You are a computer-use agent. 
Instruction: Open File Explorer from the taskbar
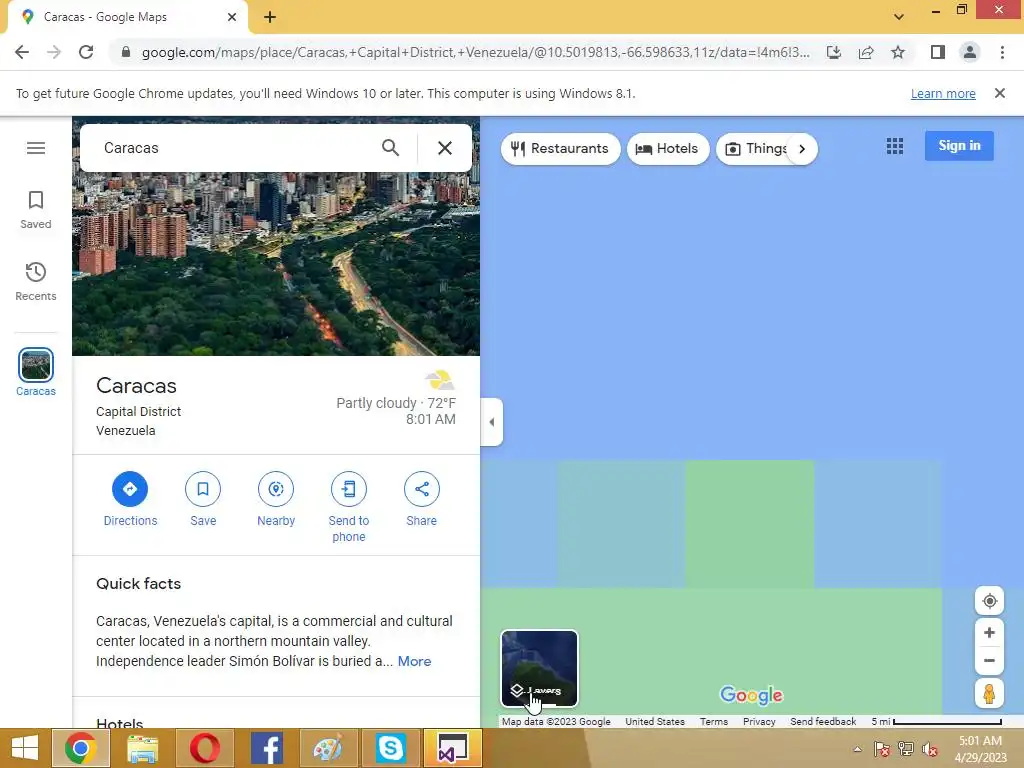[x=143, y=748]
